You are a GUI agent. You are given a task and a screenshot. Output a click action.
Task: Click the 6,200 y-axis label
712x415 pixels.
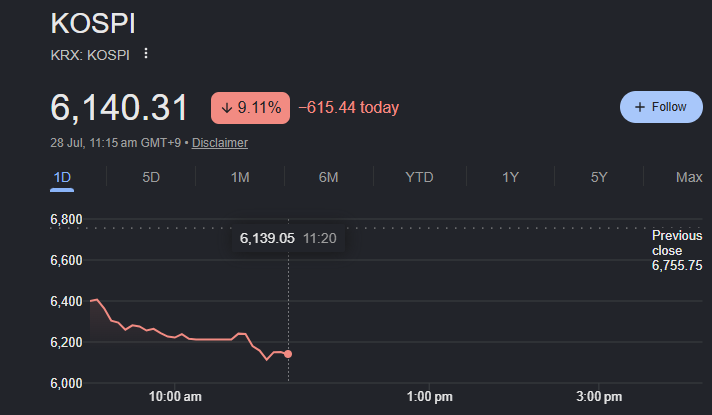[x=66, y=342]
